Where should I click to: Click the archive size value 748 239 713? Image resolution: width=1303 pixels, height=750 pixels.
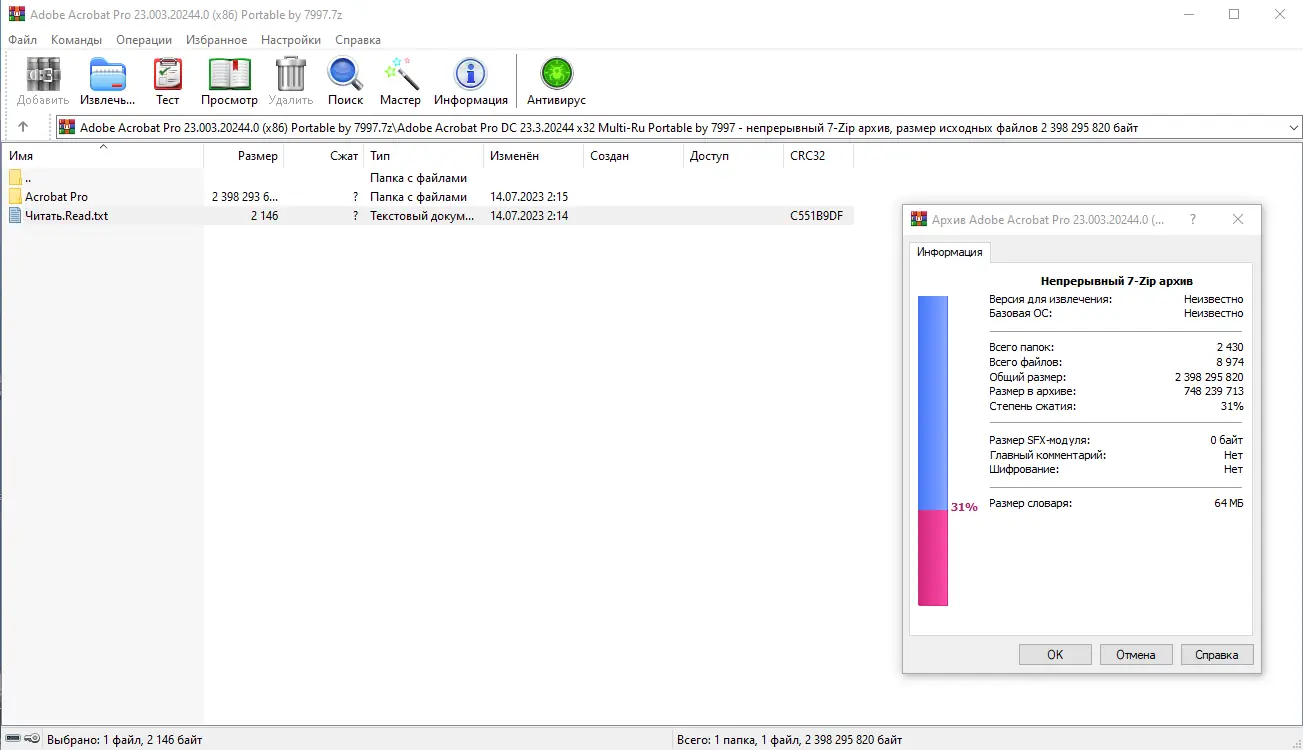pos(1213,392)
